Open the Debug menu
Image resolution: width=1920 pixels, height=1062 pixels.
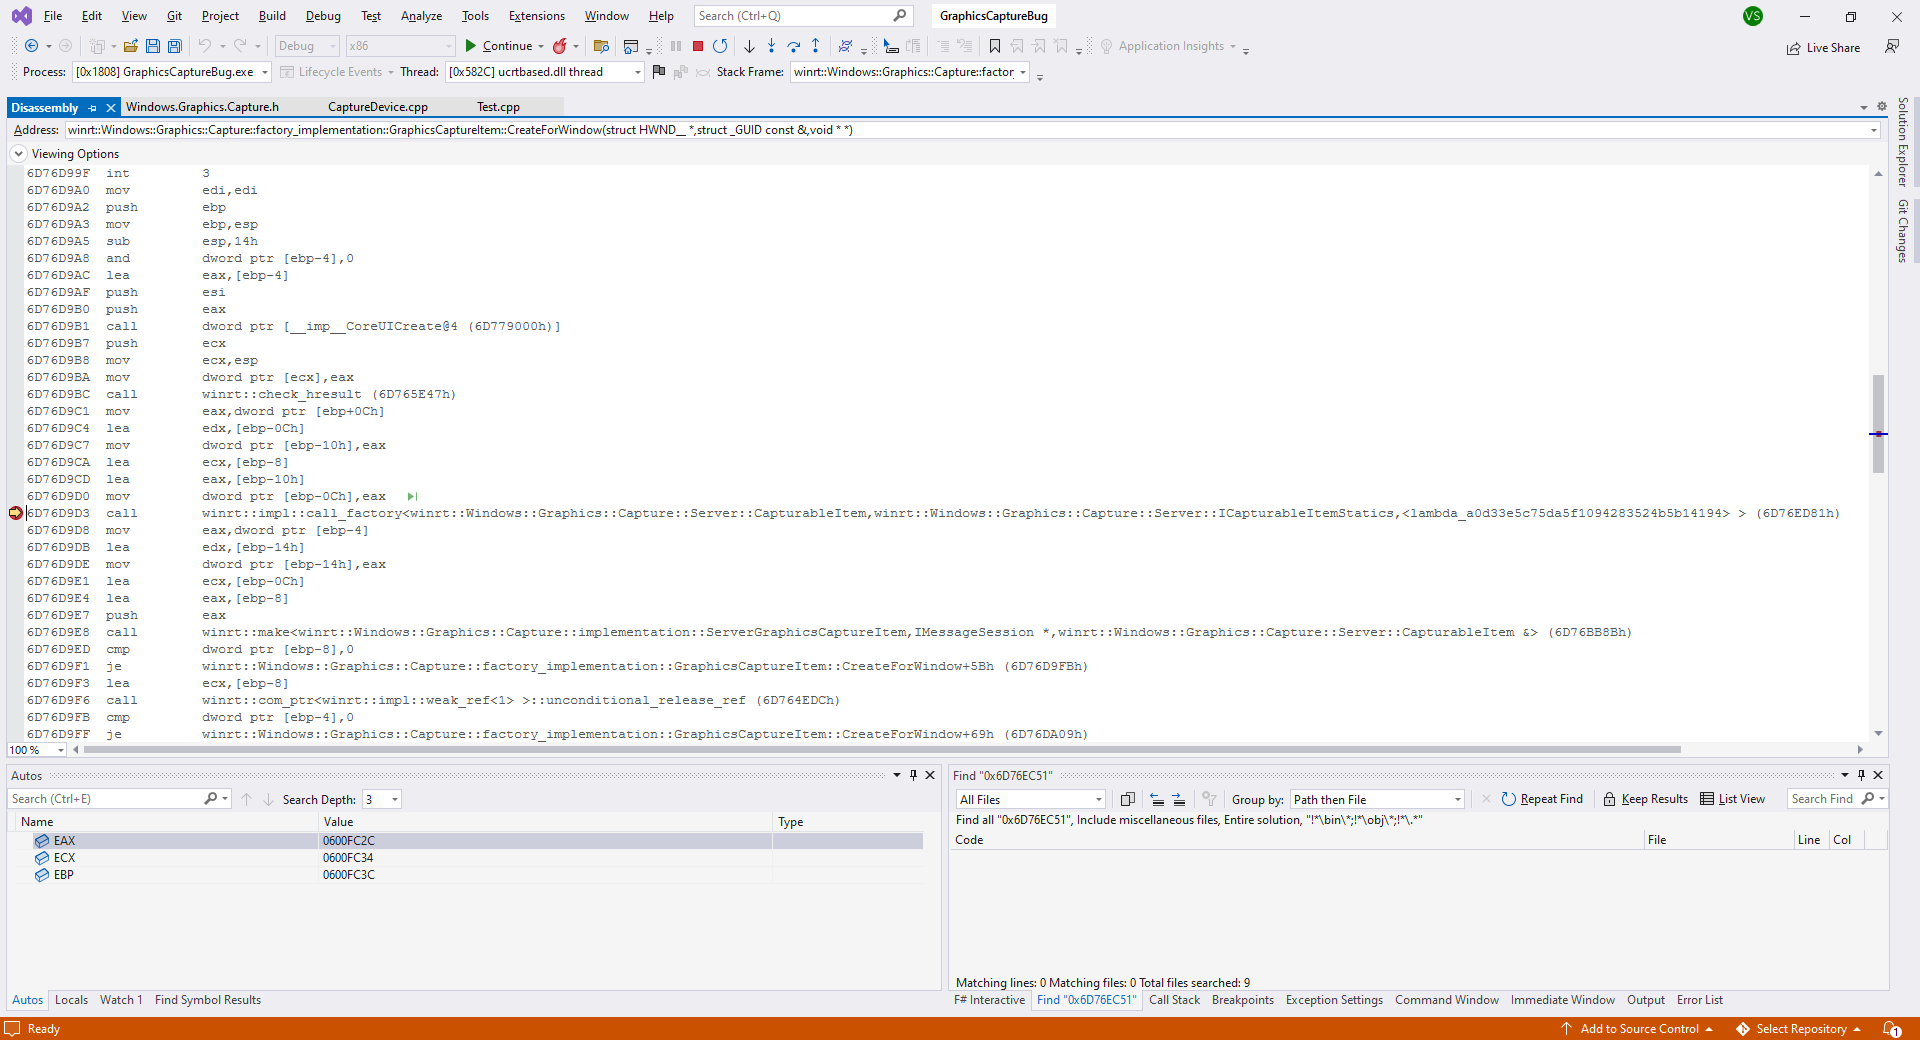[323, 16]
